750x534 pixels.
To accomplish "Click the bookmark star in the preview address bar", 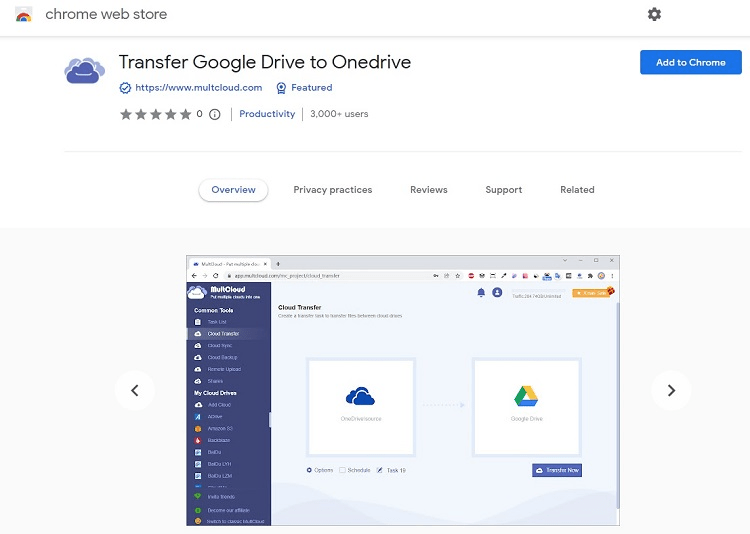I will click(x=458, y=276).
